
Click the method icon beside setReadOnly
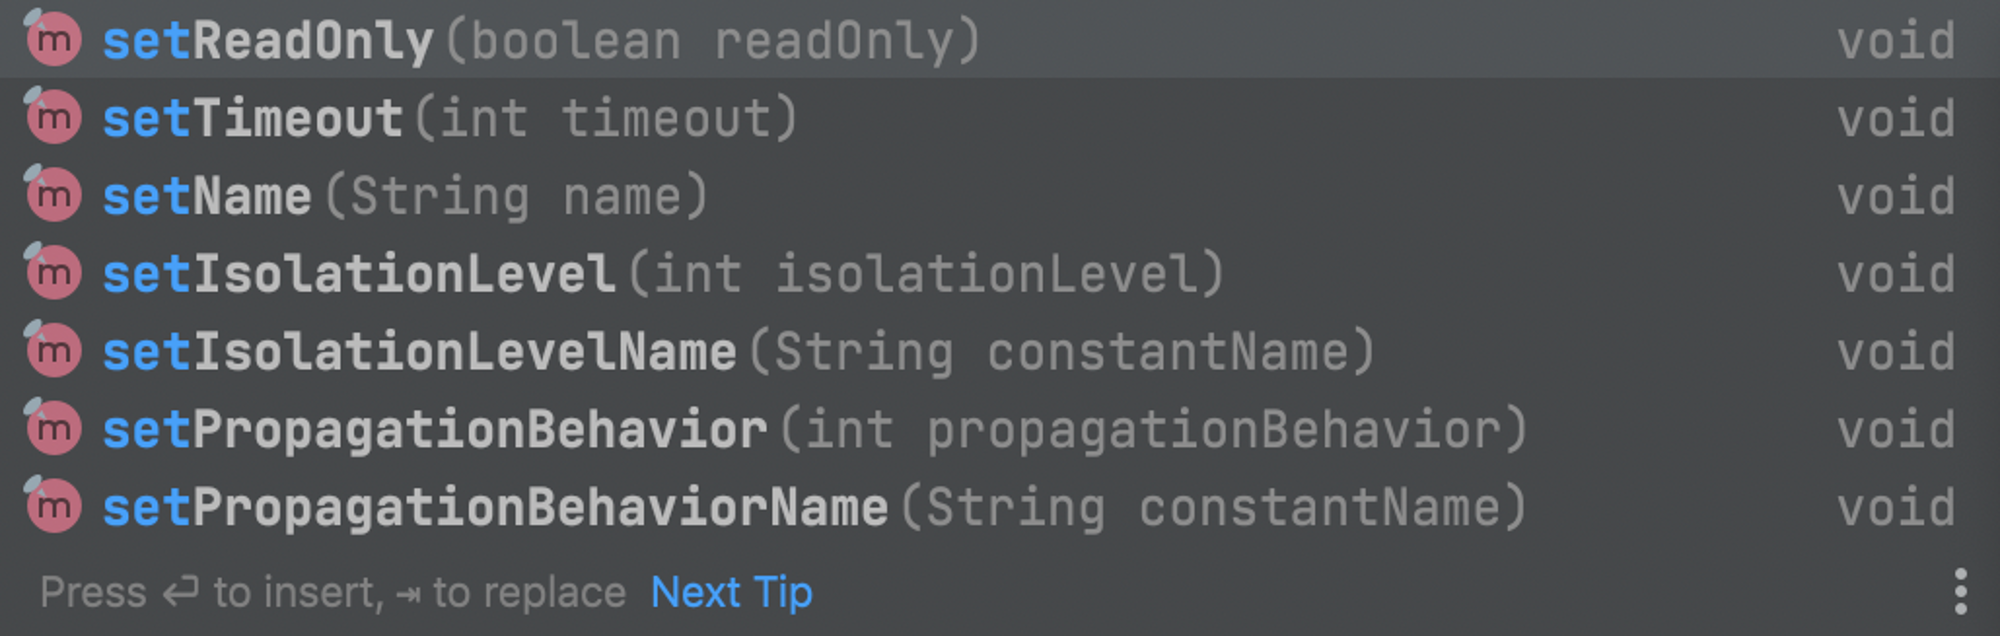[53, 39]
